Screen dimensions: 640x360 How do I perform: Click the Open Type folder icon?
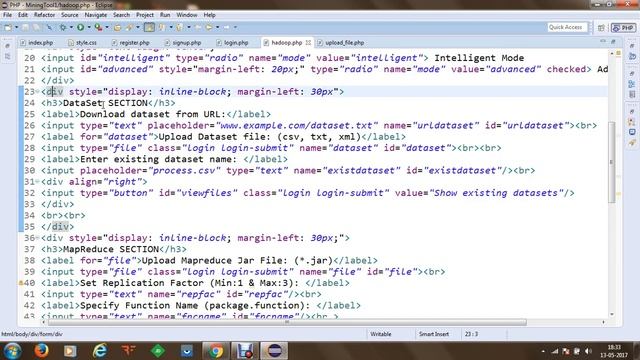117,27
